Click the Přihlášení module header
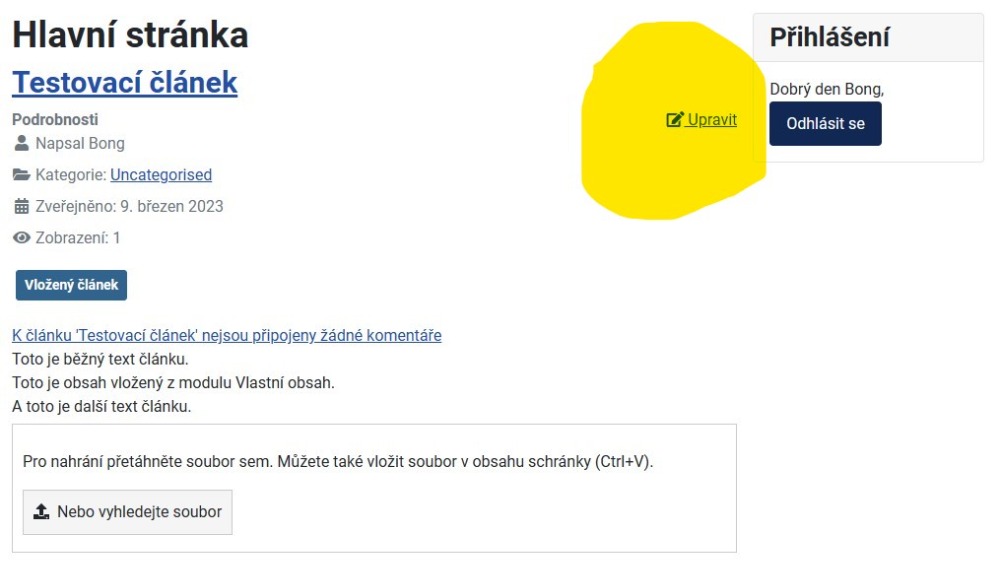The image size is (1000, 566). tap(829, 38)
